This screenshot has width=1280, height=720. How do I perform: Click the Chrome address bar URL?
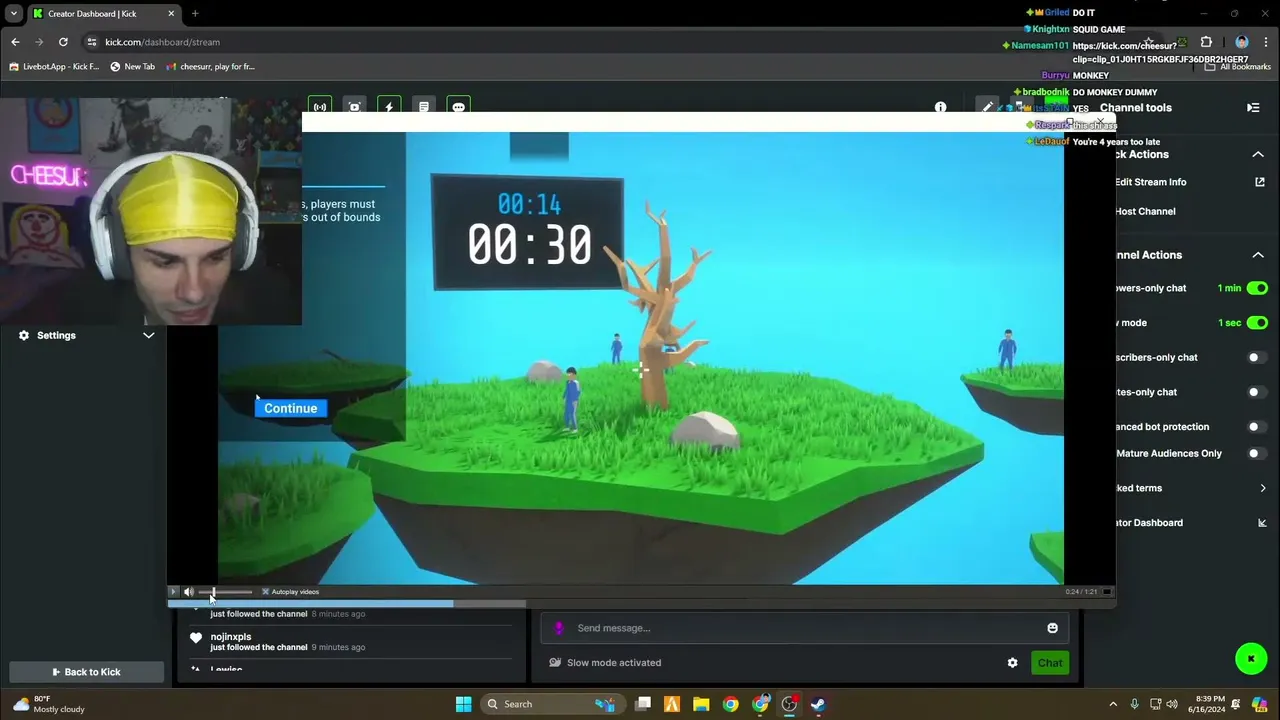(162, 42)
